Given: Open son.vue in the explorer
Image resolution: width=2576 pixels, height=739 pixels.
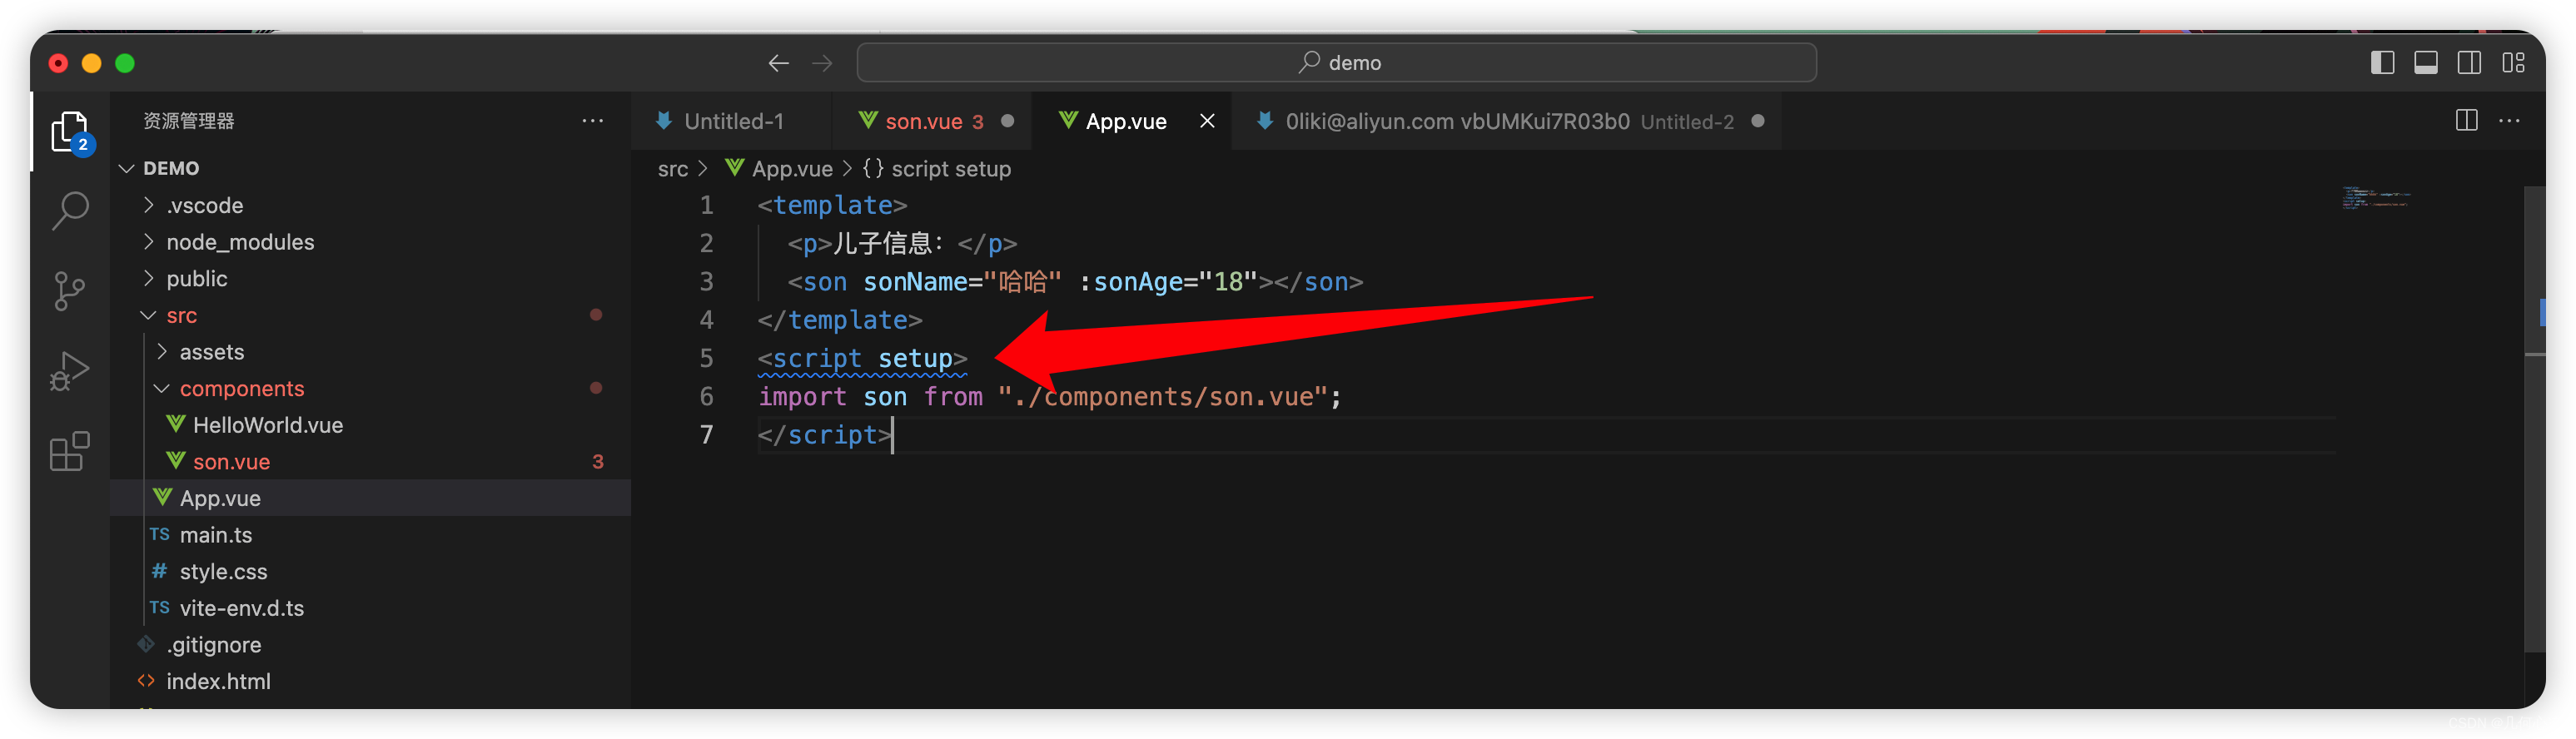Looking at the screenshot, I should click(370, 461).
